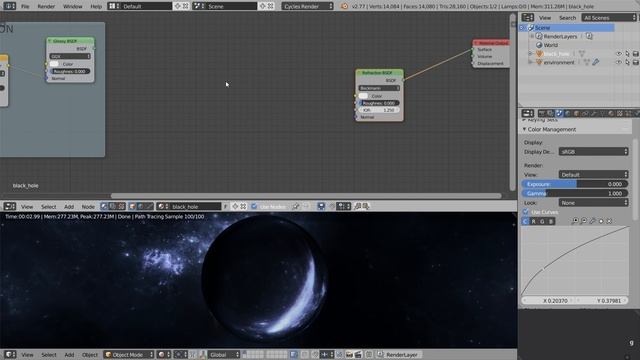Adjust the Gamma slider

point(575,193)
